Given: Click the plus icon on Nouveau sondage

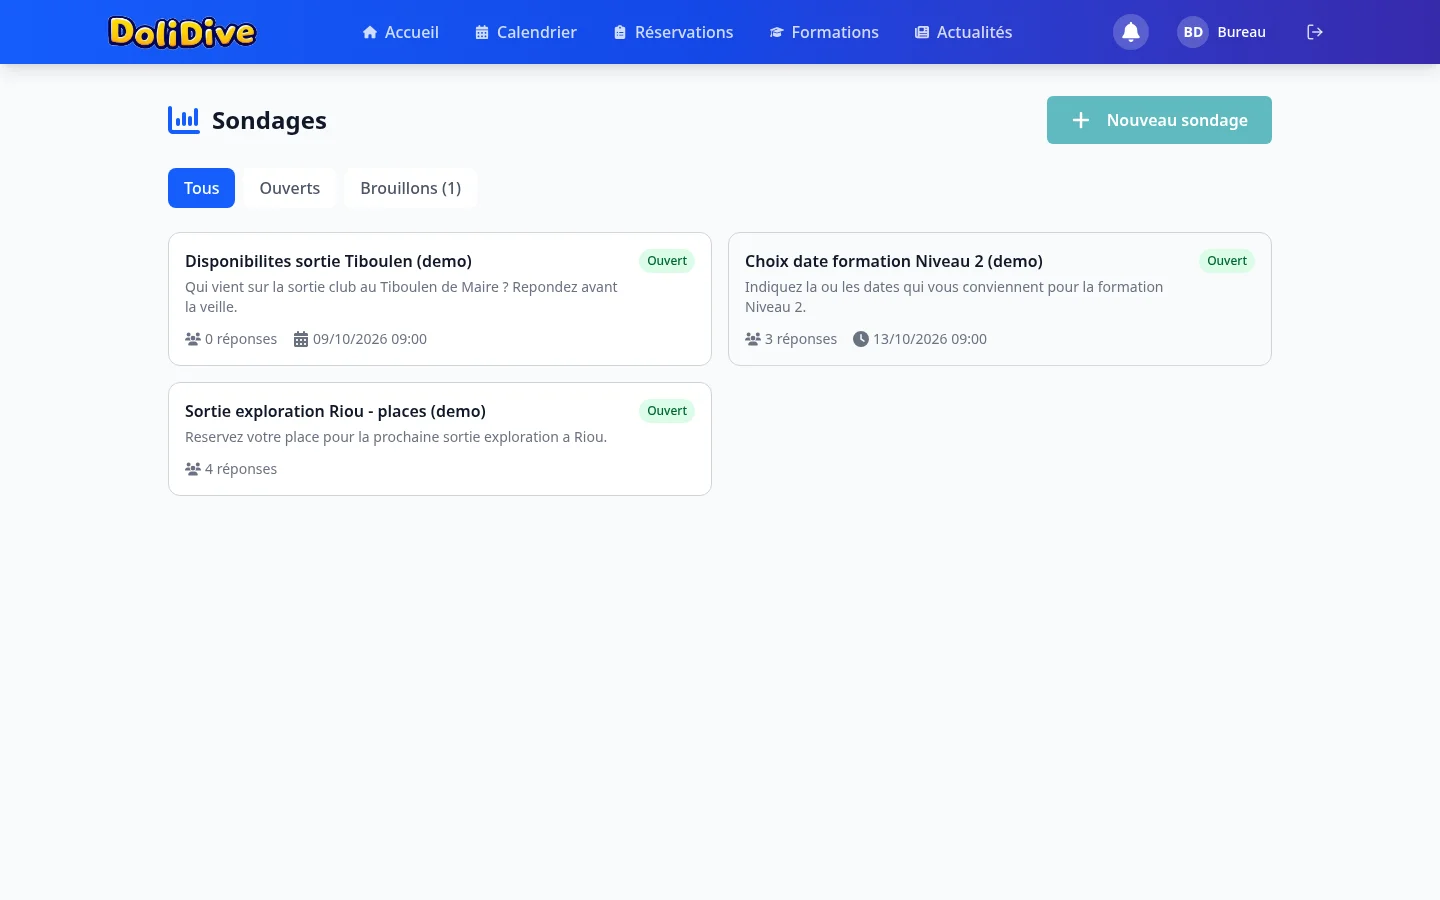Looking at the screenshot, I should [1081, 120].
